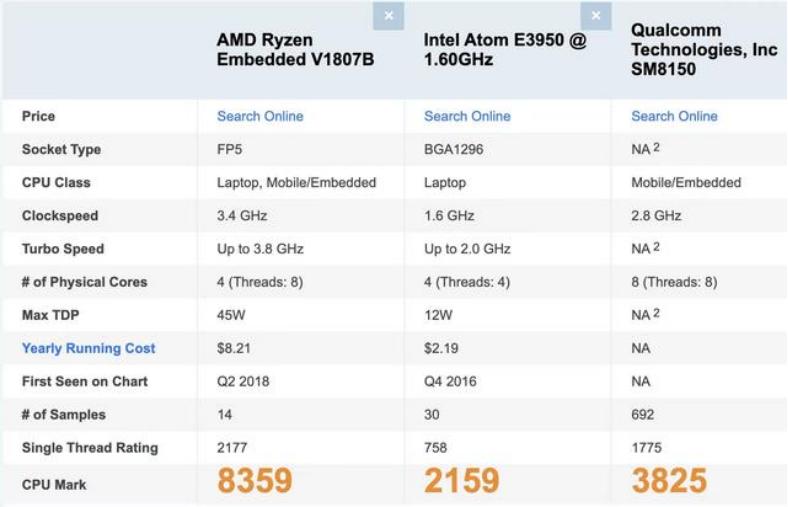
Task: Click the 8359 CPU Mark score
Action: [x=255, y=482]
